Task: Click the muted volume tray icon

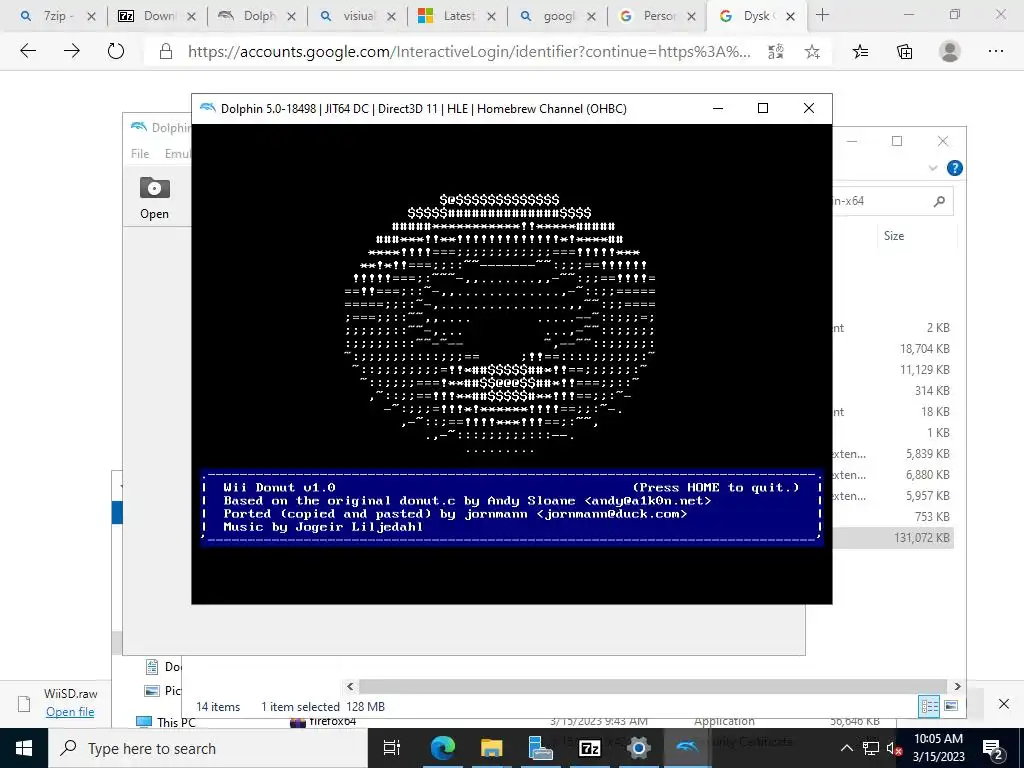Action: [893, 748]
